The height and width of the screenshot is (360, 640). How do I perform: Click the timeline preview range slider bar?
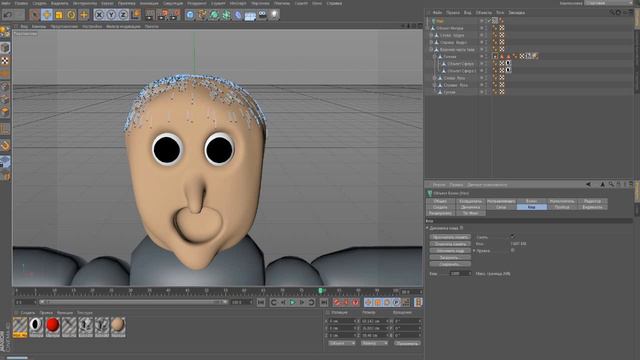133,302
